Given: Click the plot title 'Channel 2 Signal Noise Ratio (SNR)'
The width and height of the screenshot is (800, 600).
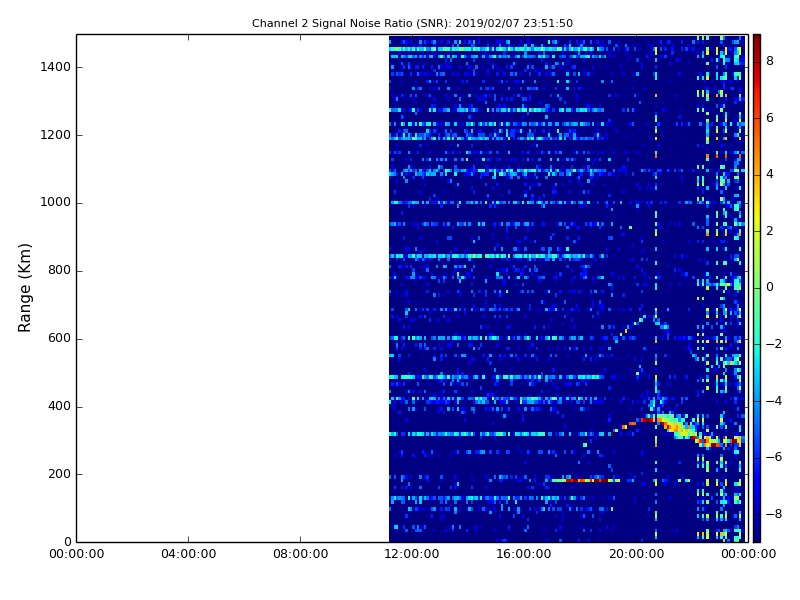Looking at the screenshot, I should point(352,23).
